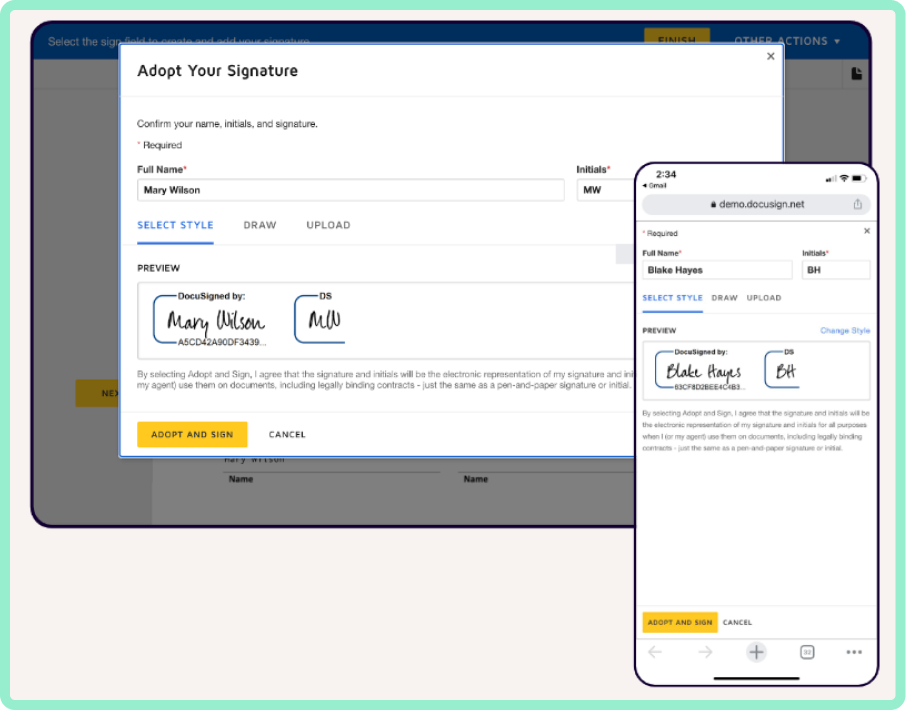Tap the browser forward arrow on phone

(x=705, y=652)
